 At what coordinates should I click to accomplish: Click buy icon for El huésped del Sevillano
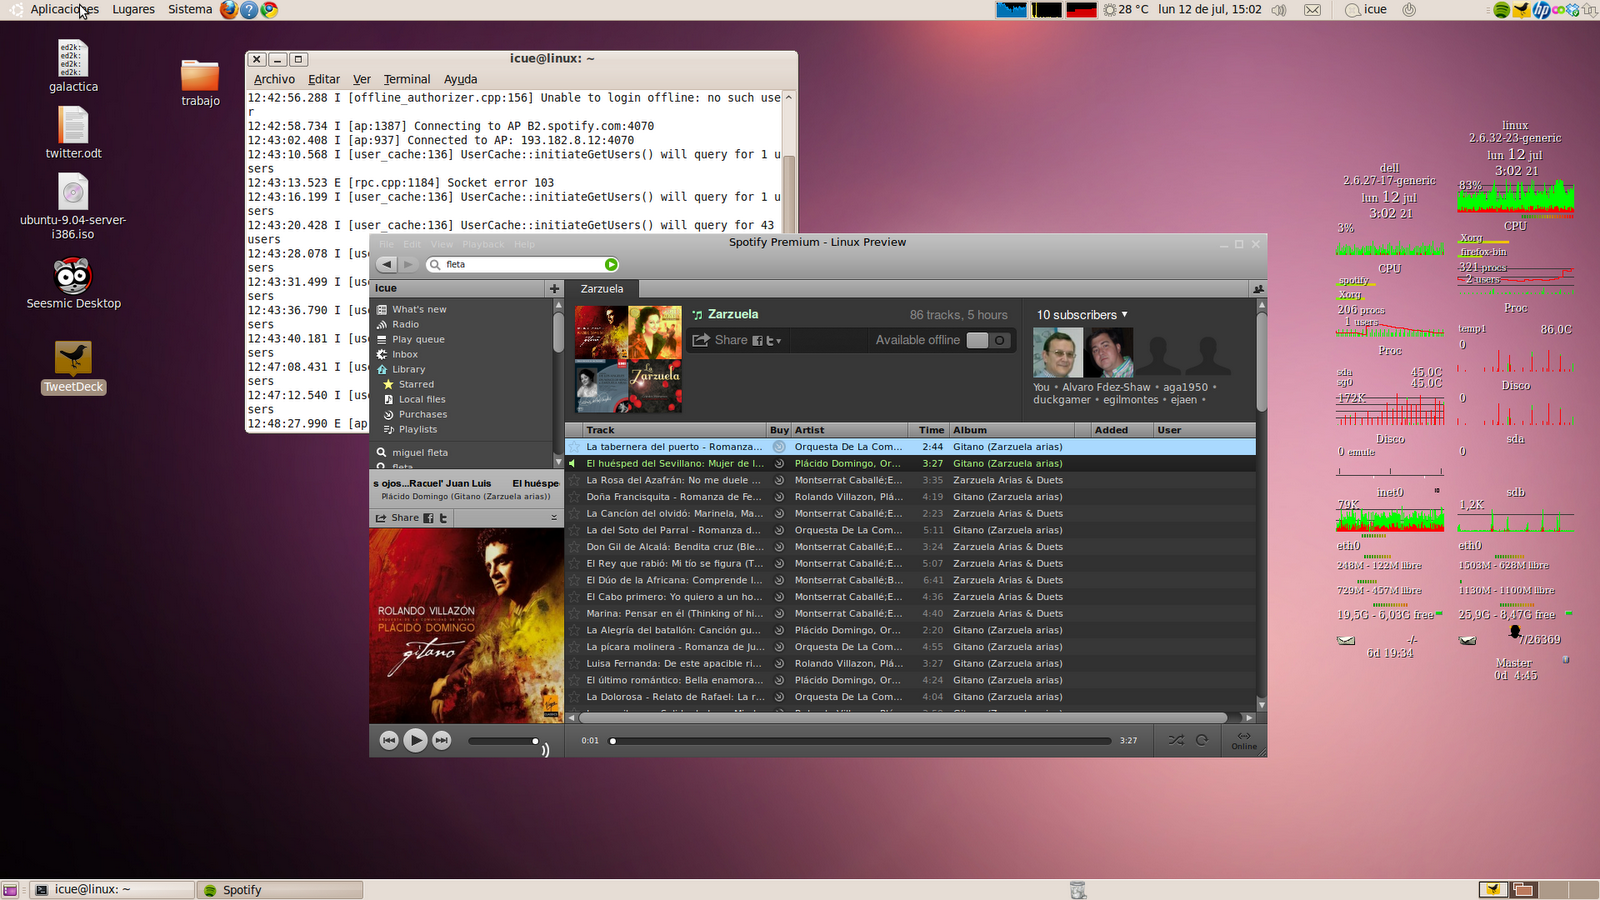[779, 464]
